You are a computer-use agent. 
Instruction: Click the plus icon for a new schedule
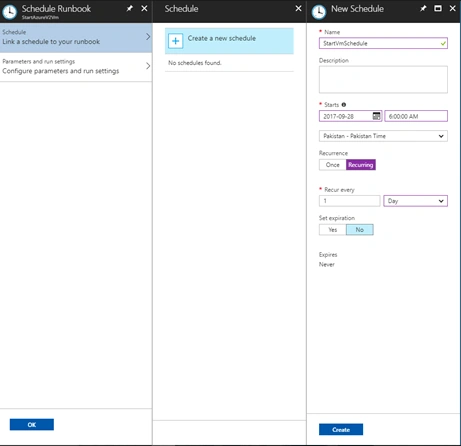pos(176,41)
